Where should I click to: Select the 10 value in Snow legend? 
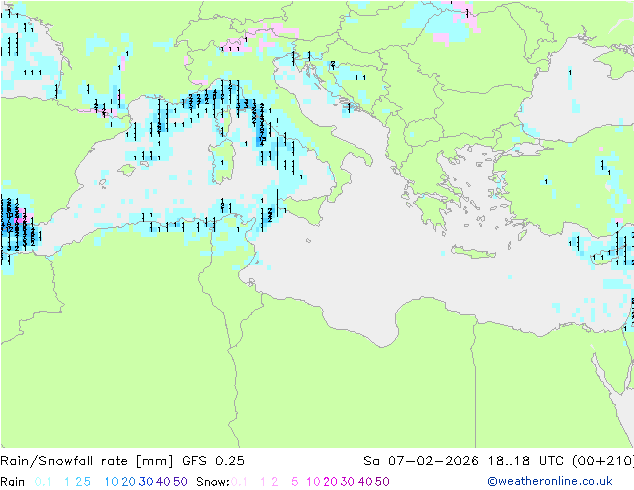(313, 482)
